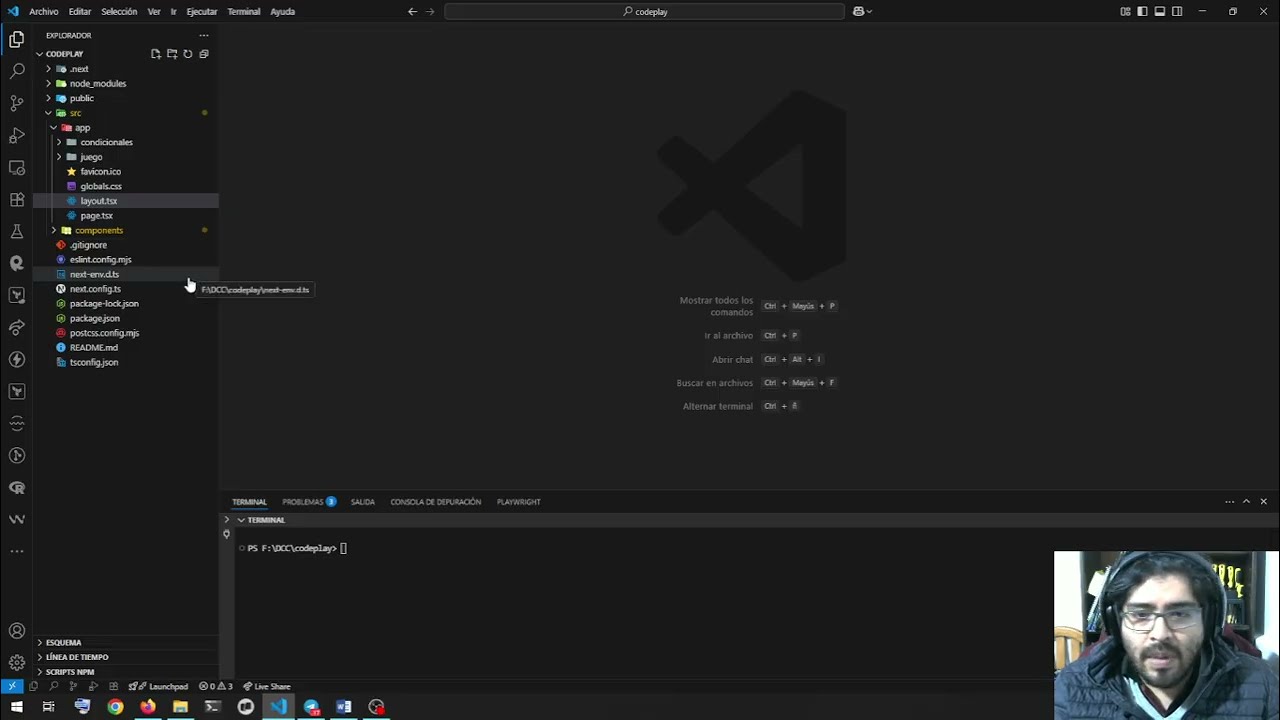Open Run and Debug view
The height and width of the screenshot is (720, 1280).
coord(16,135)
